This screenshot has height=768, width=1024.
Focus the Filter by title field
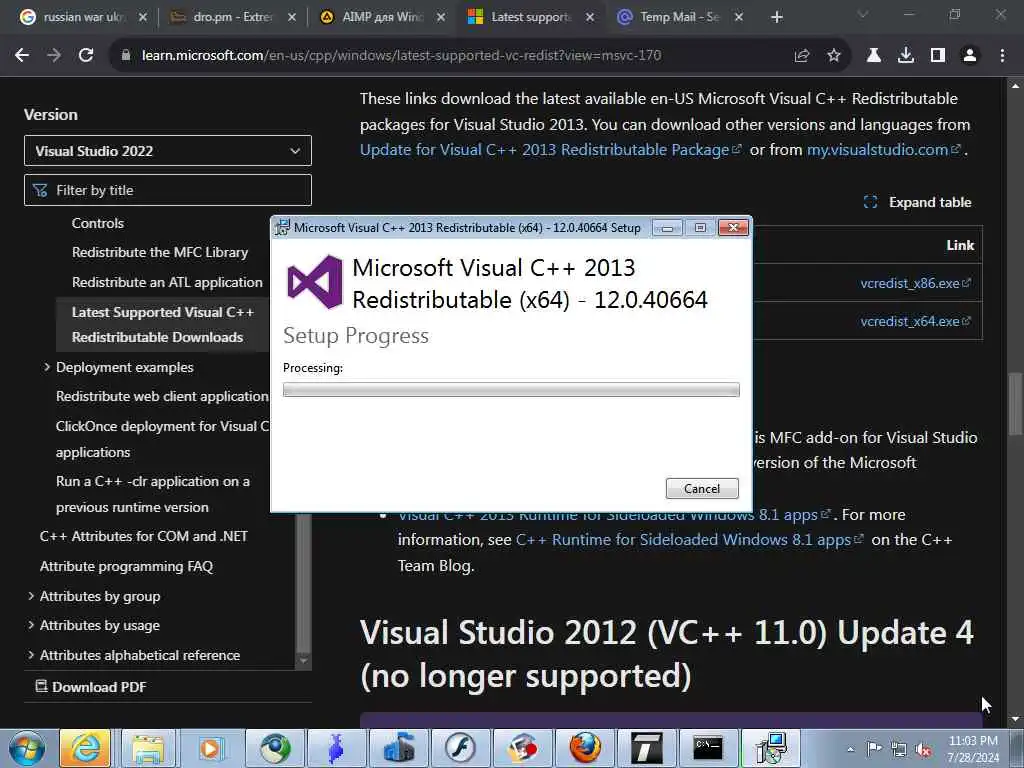(x=168, y=190)
